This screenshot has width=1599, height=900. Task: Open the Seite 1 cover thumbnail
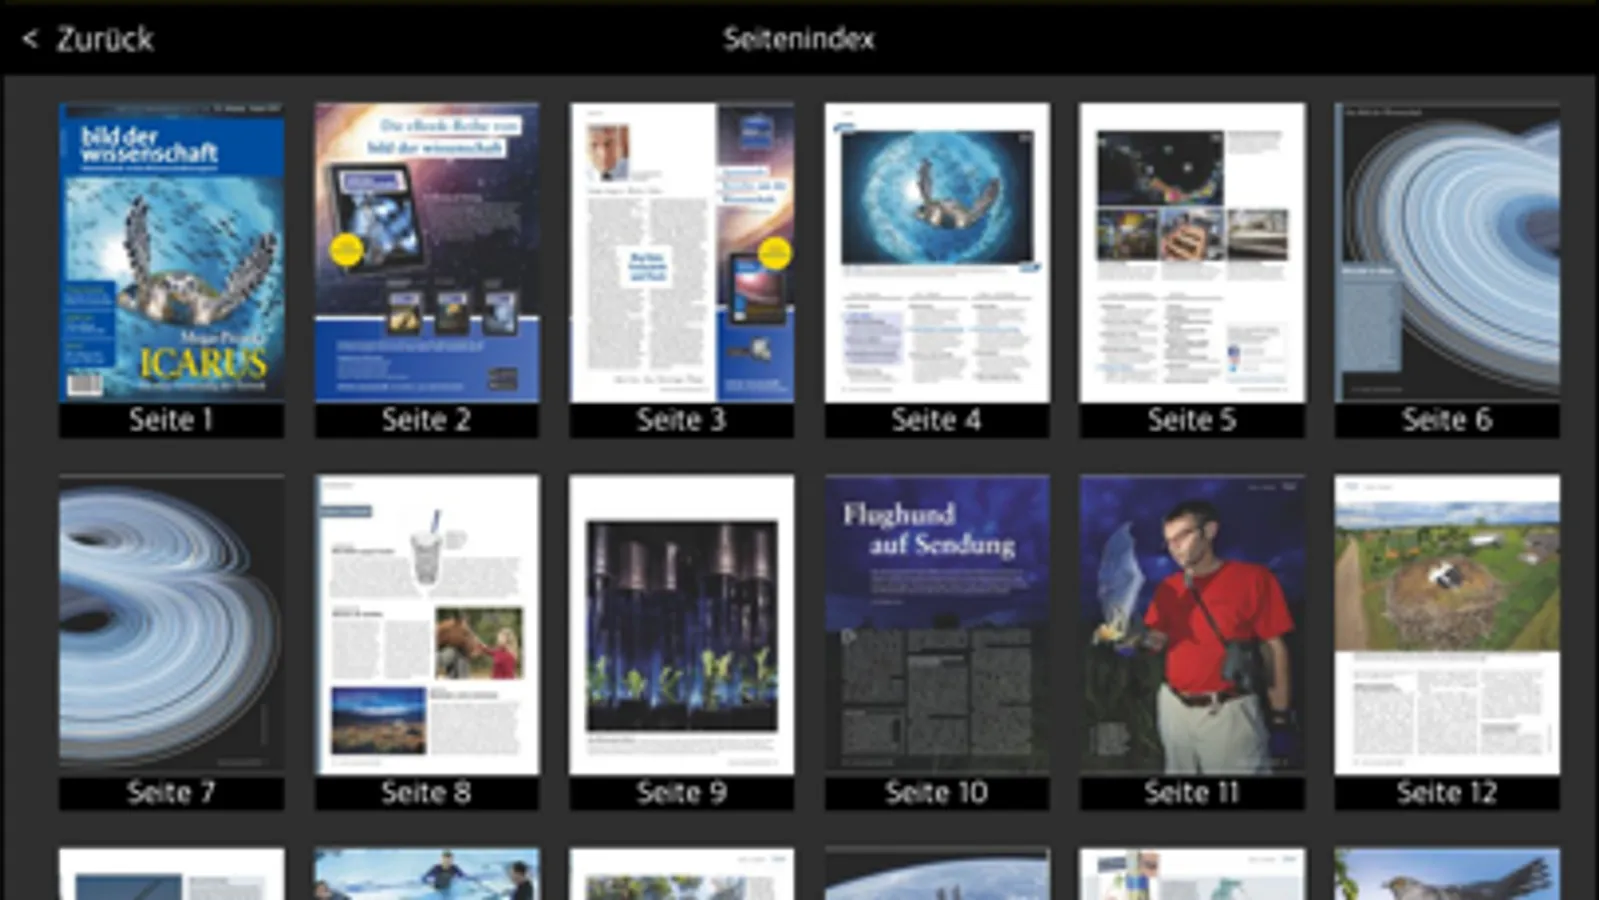pos(171,252)
